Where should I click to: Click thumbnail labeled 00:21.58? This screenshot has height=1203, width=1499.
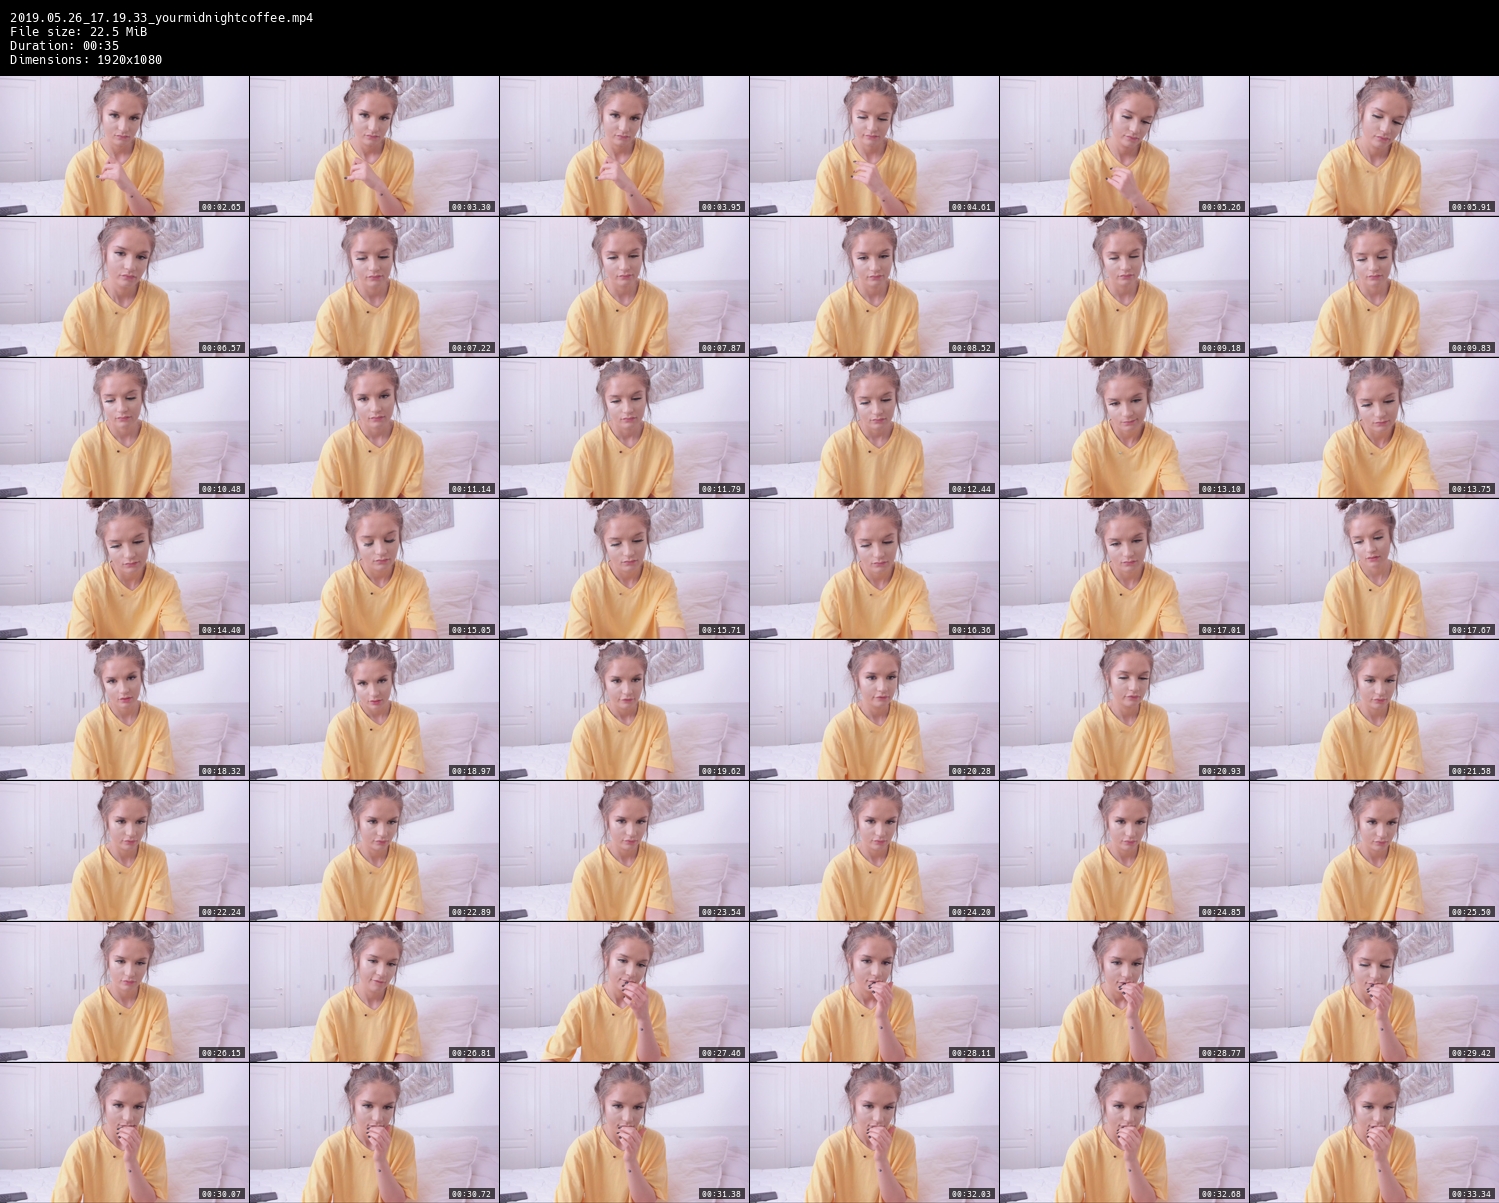tap(1374, 710)
